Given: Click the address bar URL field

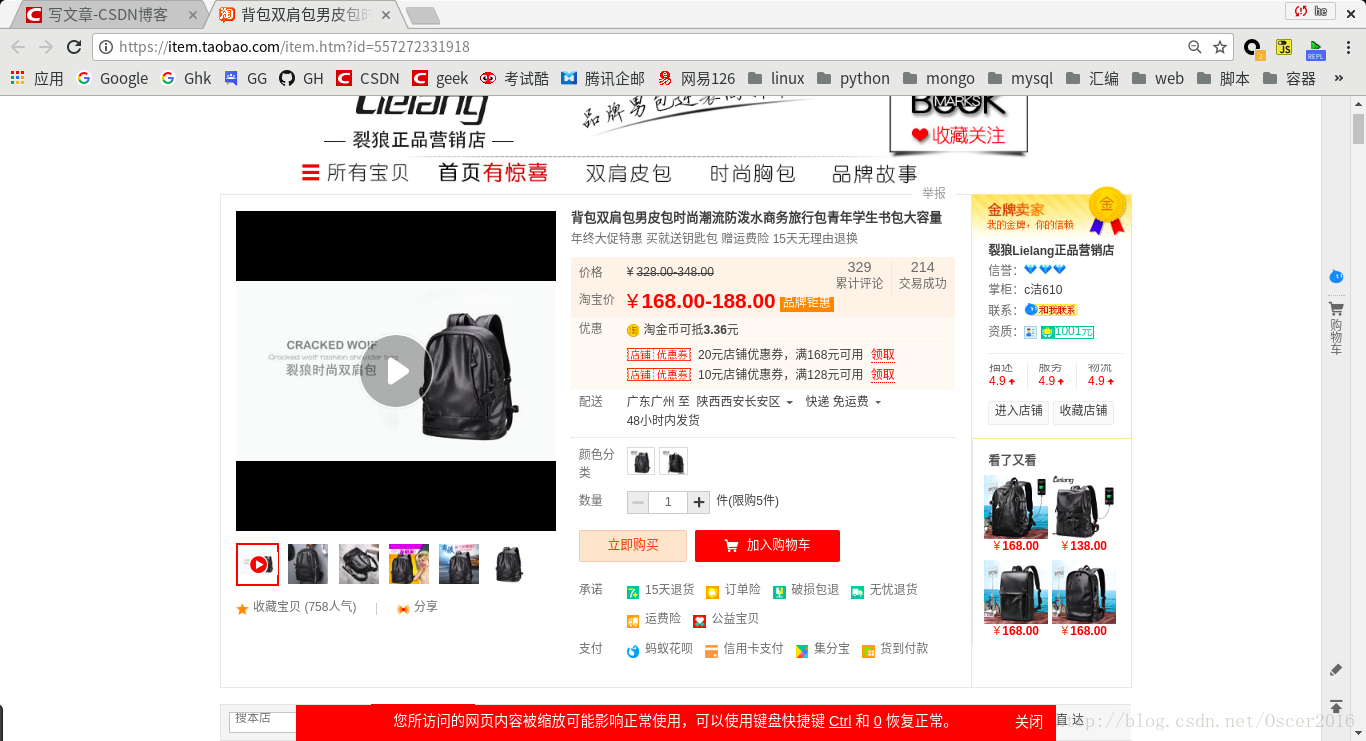Looking at the screenshot, I should click(640, 47).
